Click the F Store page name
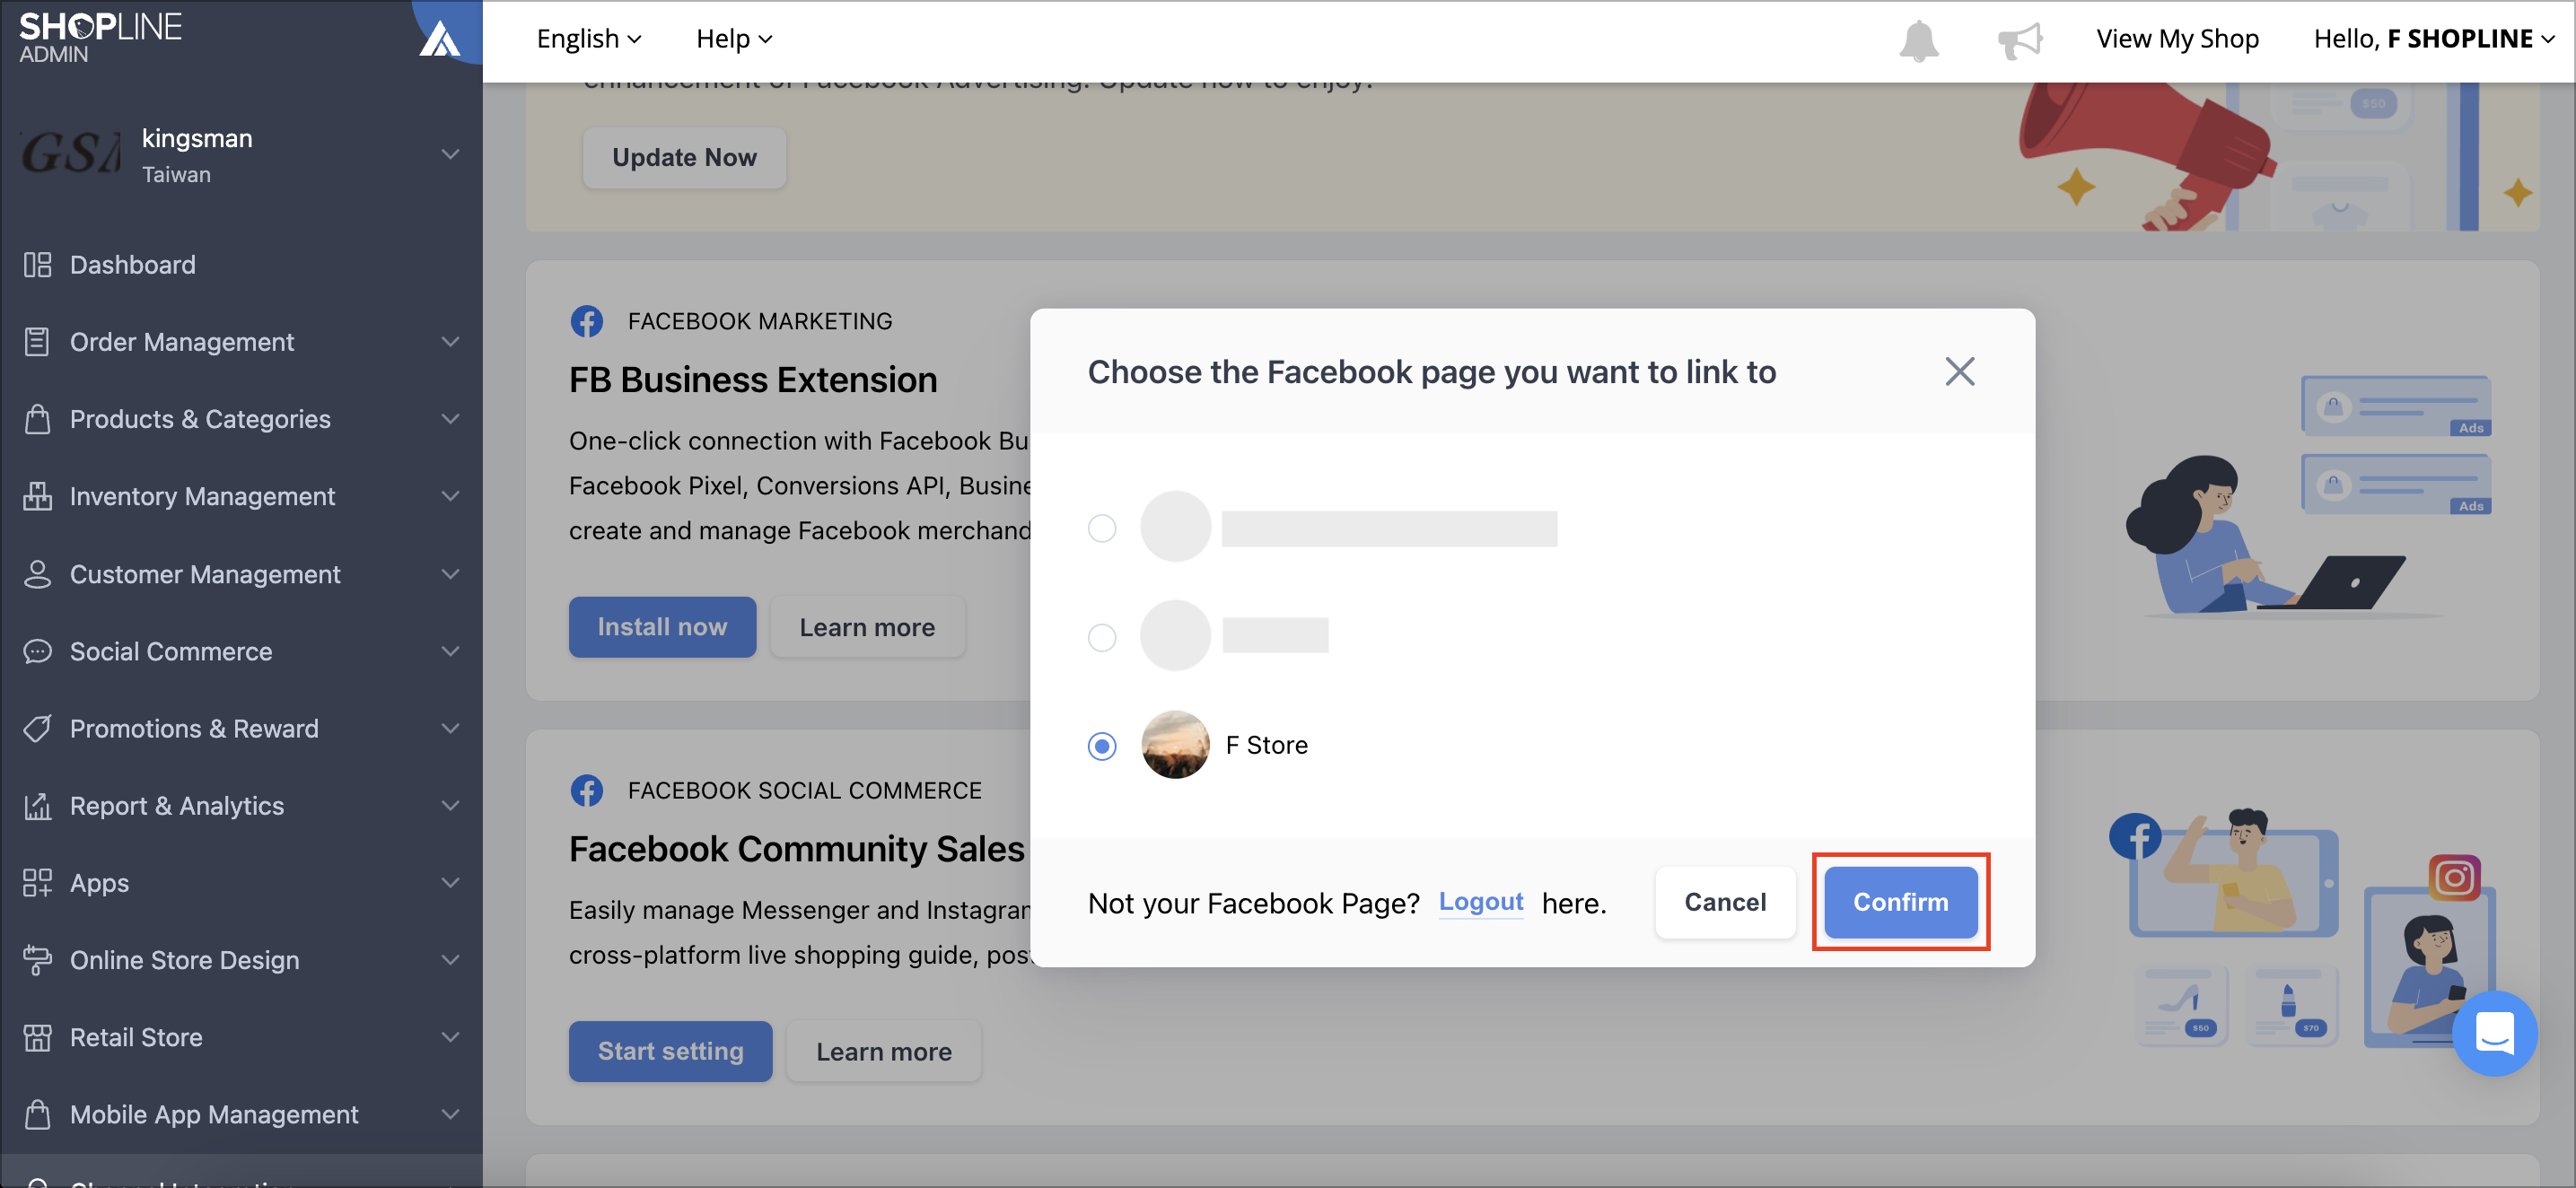Image resolution: width=2576 pixels, height=1188 pixels. point(1266,745)
